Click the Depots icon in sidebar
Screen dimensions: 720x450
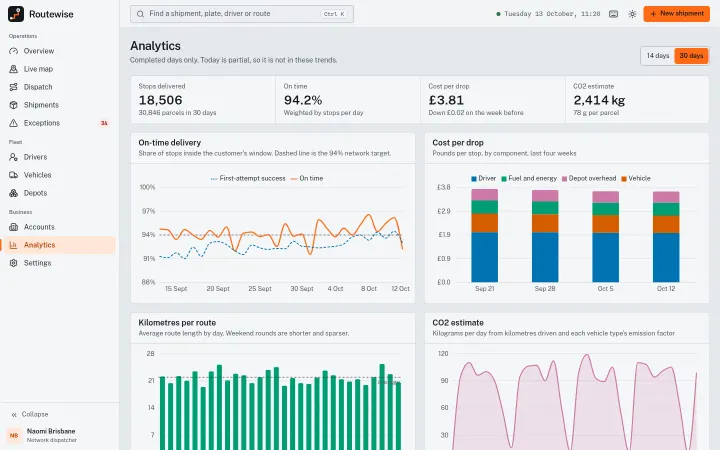click(13, 193)
